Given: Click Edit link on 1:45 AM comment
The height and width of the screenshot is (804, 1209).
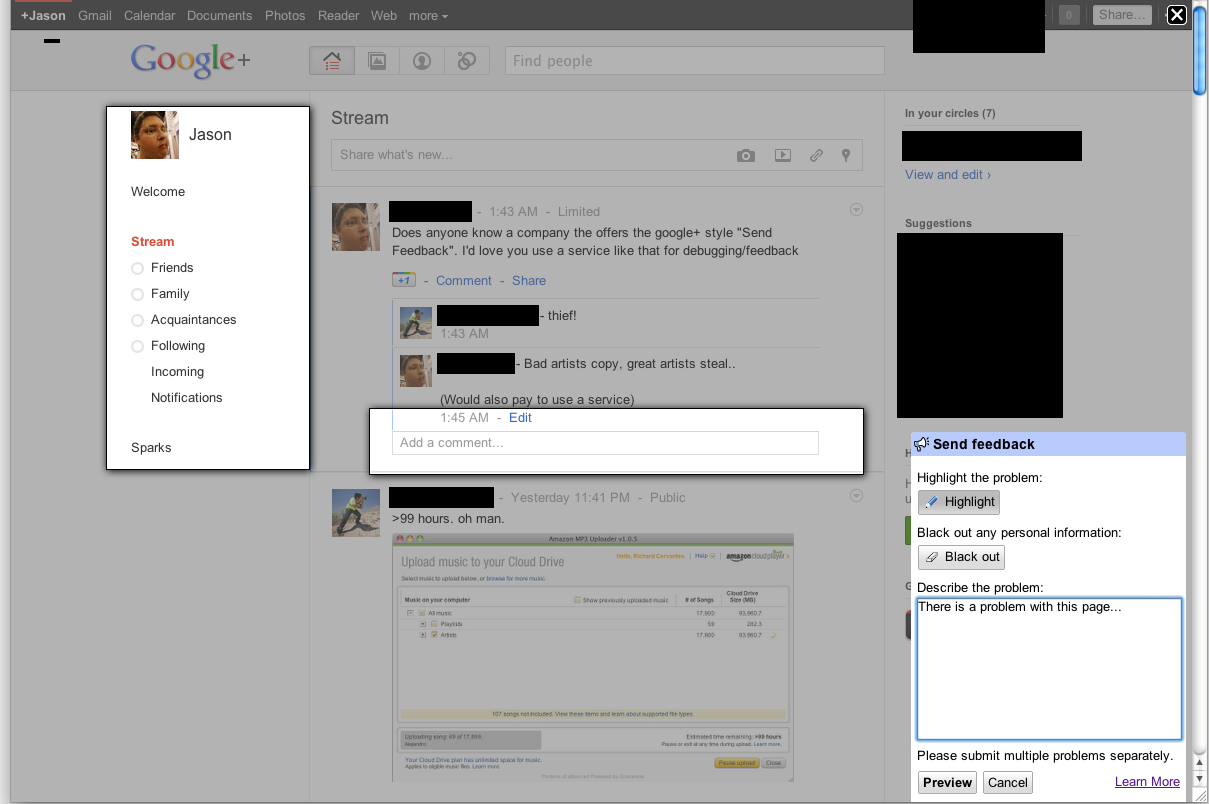Looking at the screenshot, I should [520, 418].
